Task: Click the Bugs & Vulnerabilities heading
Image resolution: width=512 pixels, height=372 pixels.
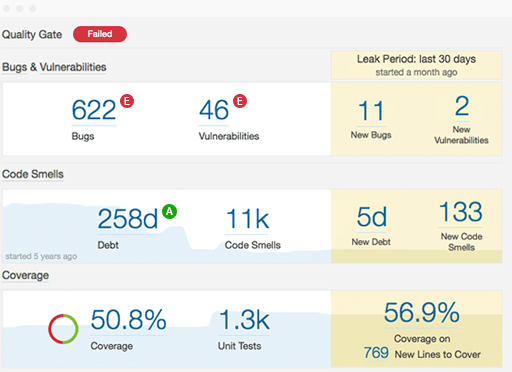Action: [x=54, y=67]
